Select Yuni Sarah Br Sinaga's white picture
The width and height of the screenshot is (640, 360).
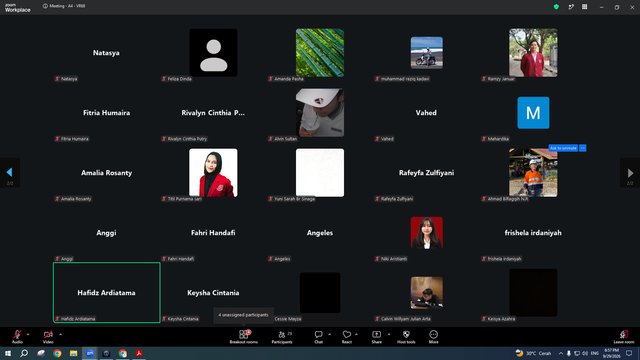pyautogui.click(x=320, y=173)
